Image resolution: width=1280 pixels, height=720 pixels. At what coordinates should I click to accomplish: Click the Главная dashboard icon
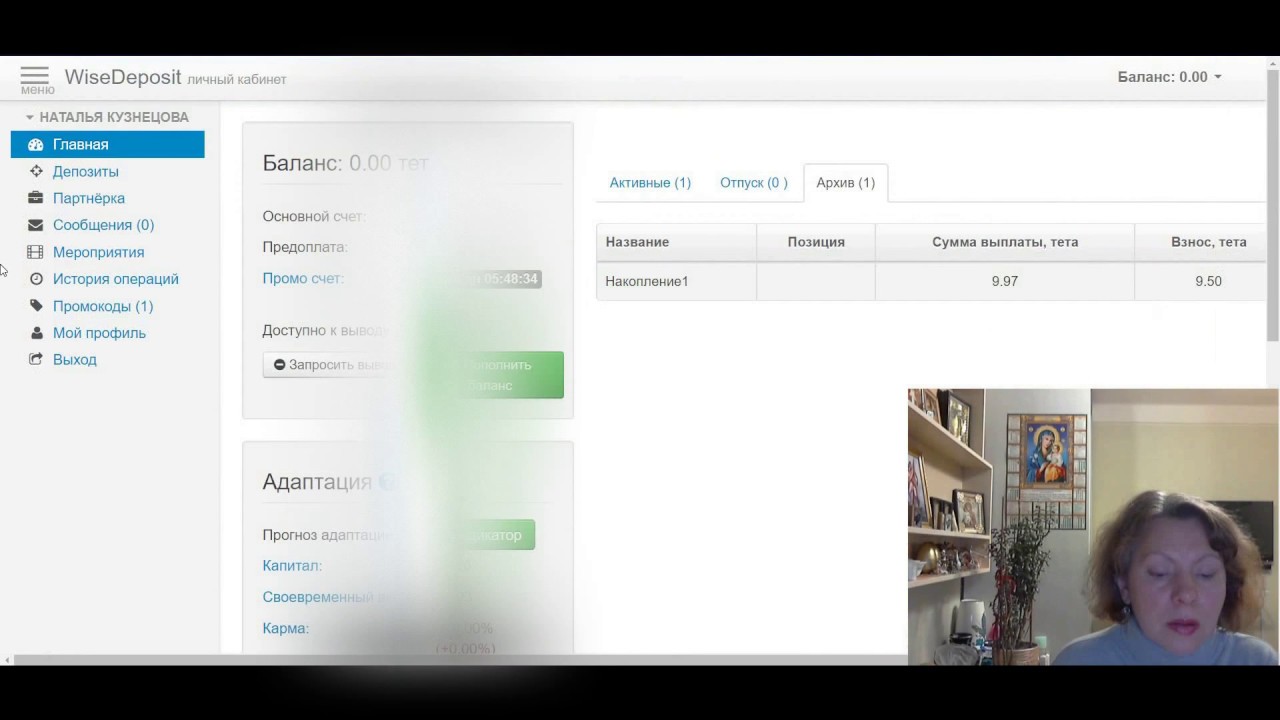[x=36, y=145]
